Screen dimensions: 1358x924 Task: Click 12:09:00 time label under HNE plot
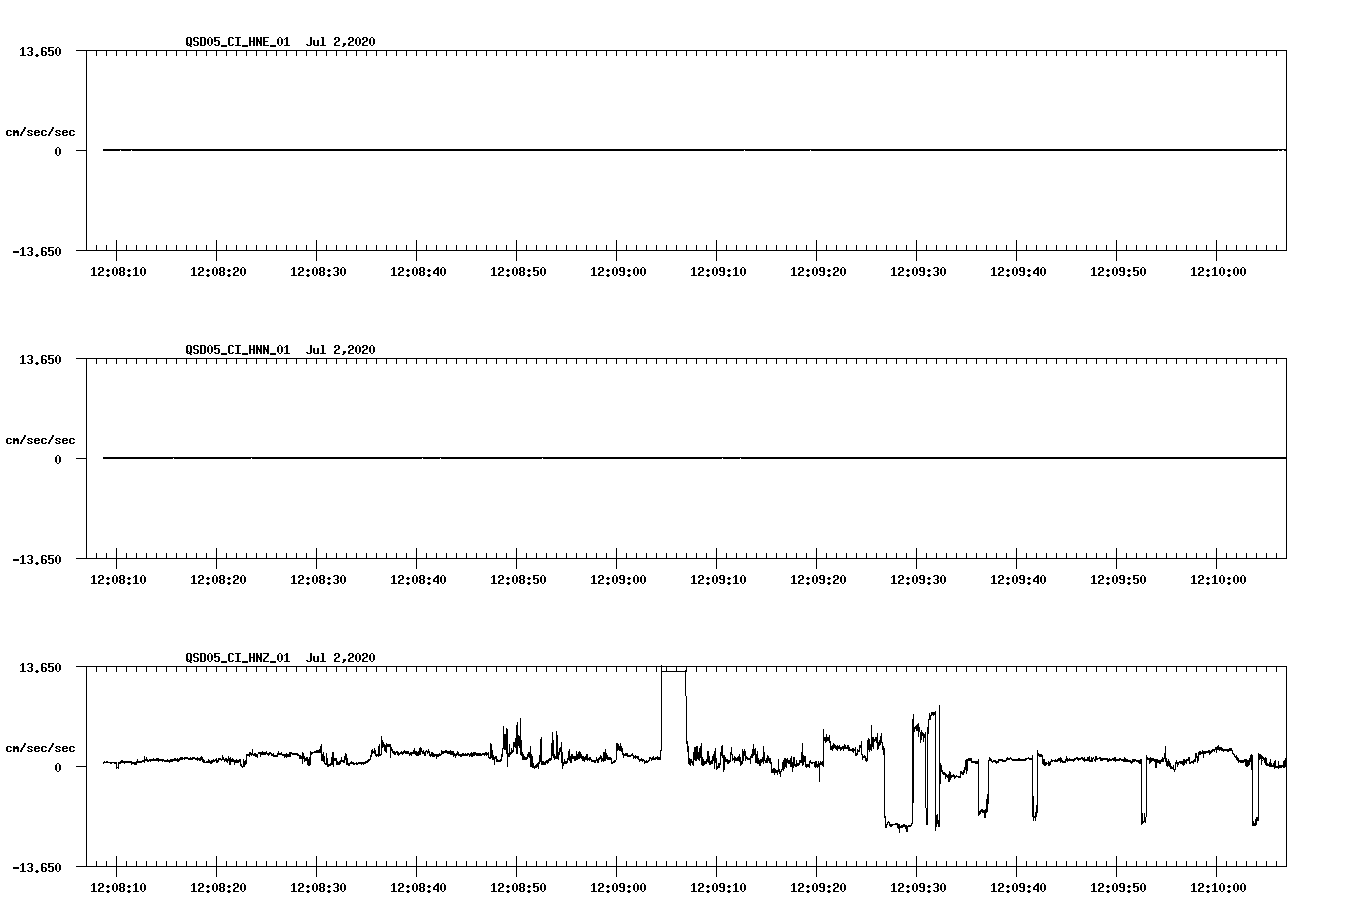[x=618, y=272]
